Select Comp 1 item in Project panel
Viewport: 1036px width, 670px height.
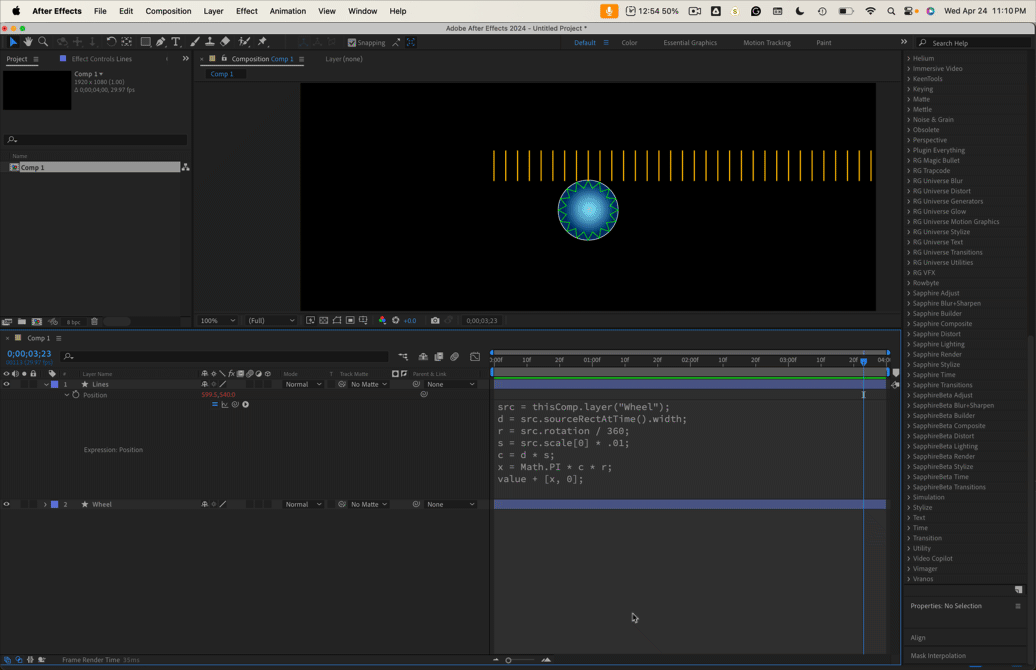[x=94, y=167]
